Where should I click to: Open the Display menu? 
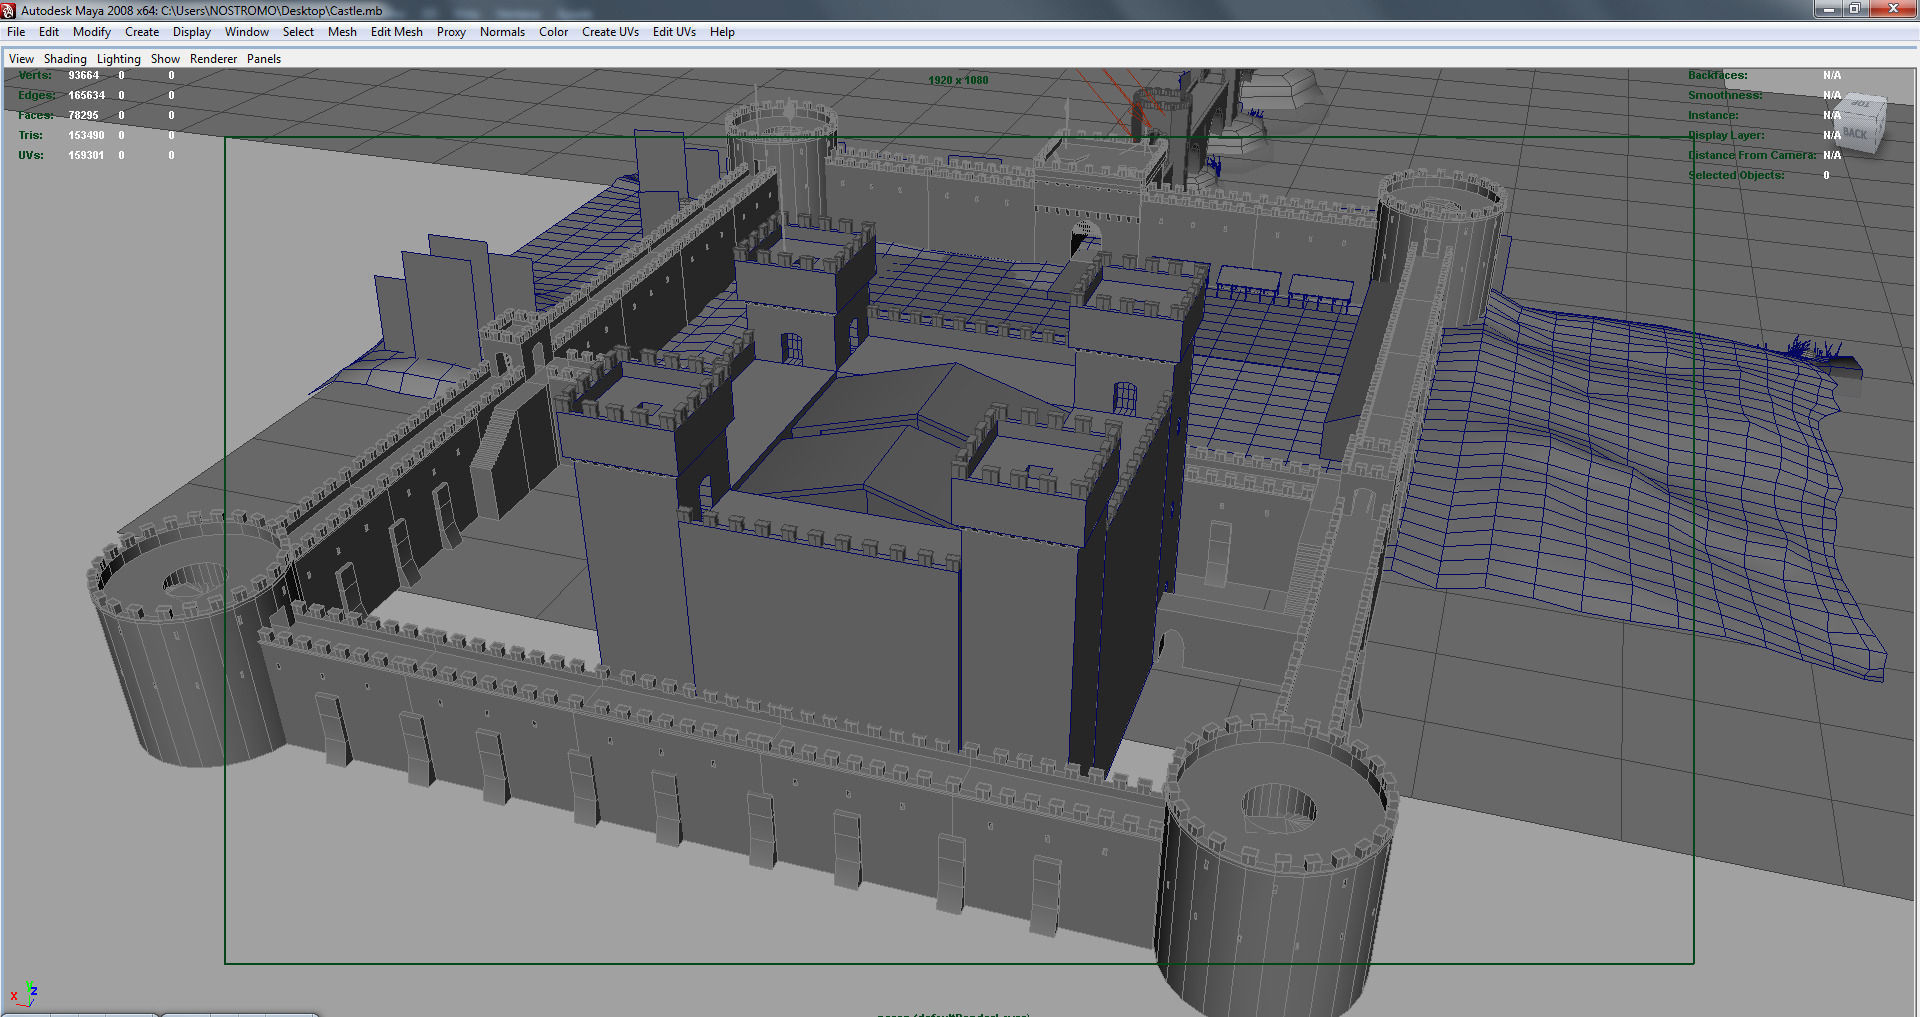(x=192, y=32)
